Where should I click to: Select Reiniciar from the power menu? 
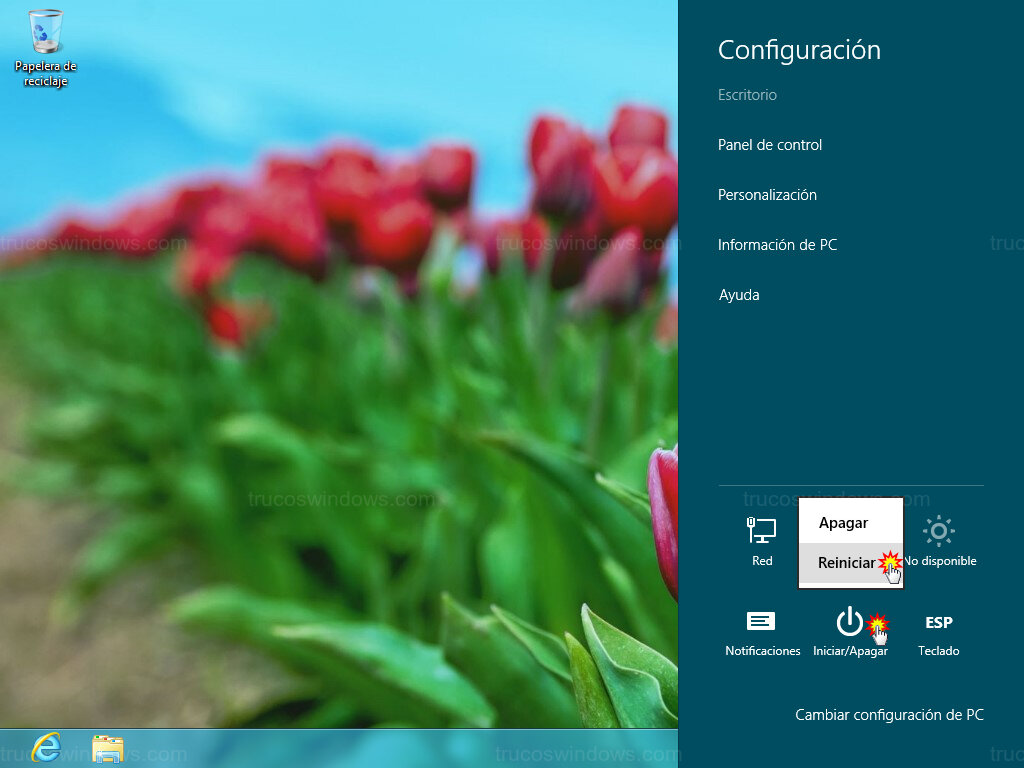845,563
